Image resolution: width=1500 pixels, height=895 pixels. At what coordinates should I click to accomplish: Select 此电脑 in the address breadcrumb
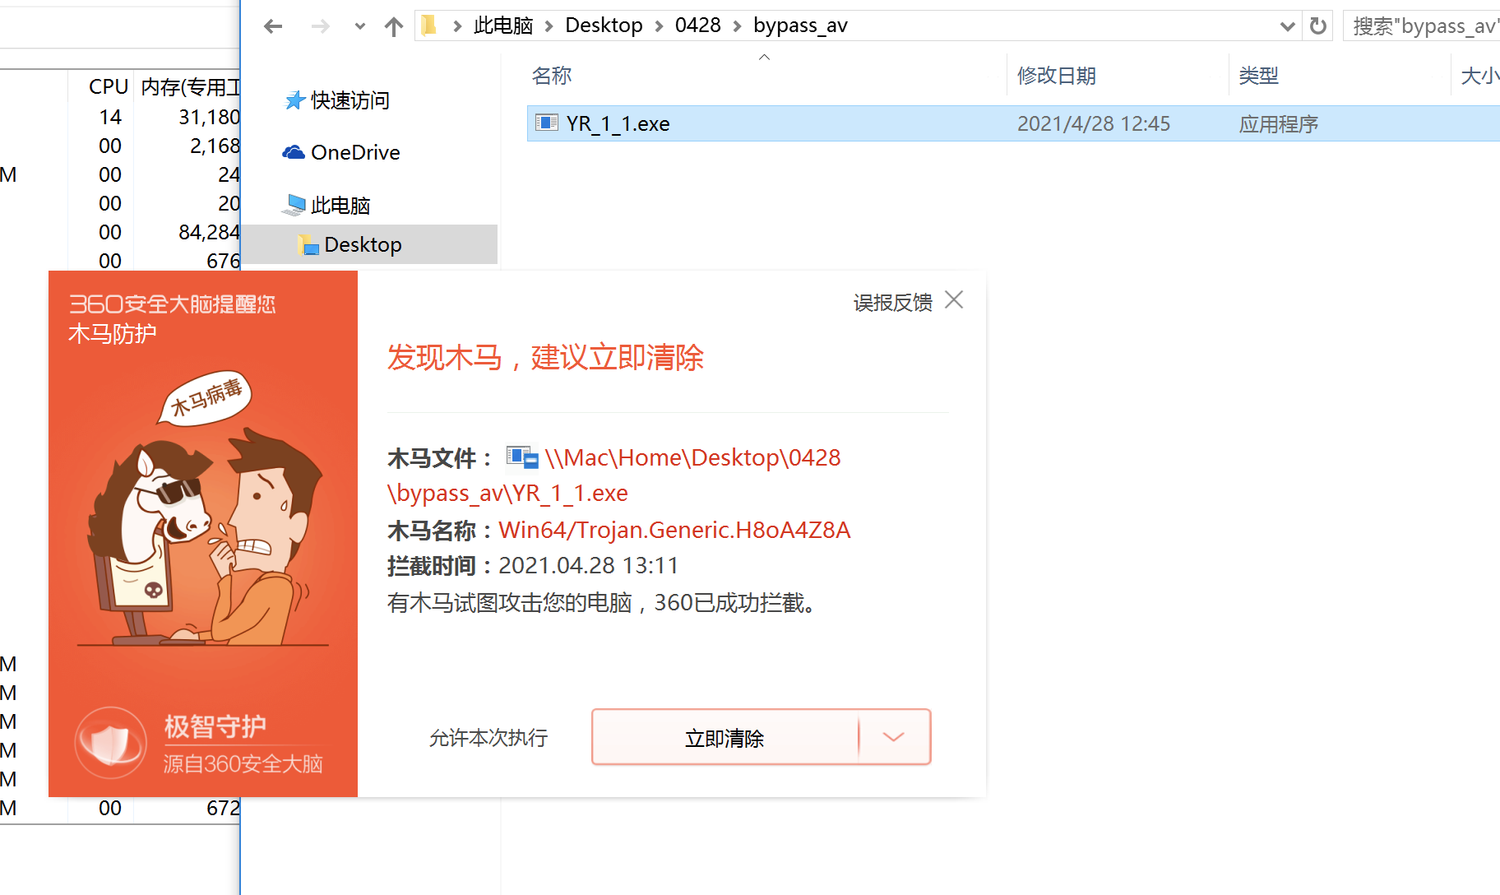[503, 25]
